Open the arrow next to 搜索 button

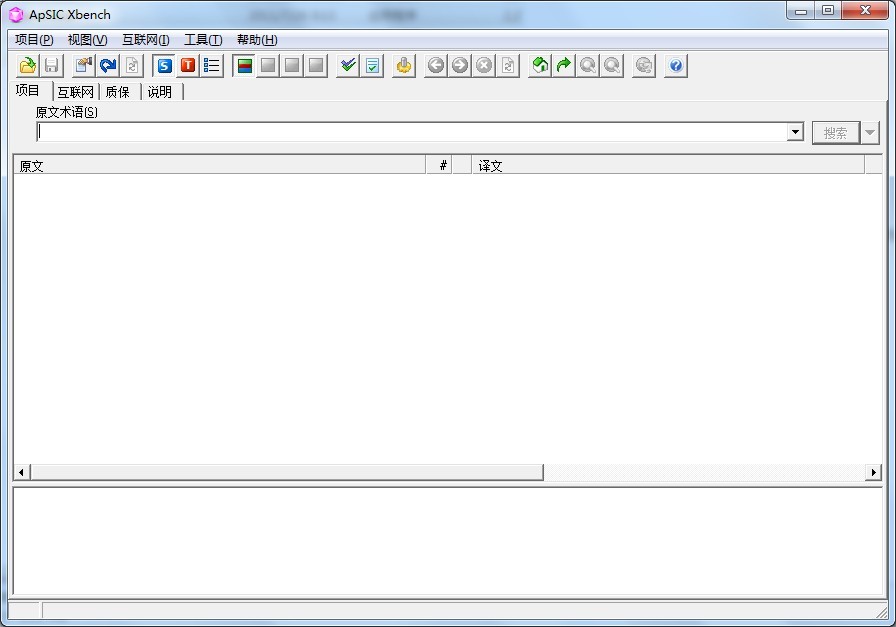pos(870,132)
